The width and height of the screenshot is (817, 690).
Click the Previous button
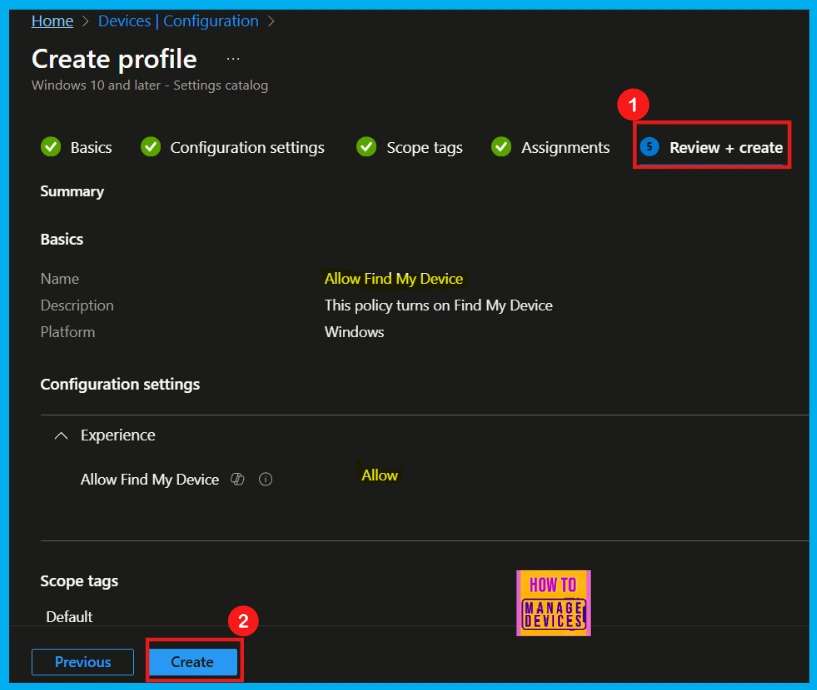(83, 662)
